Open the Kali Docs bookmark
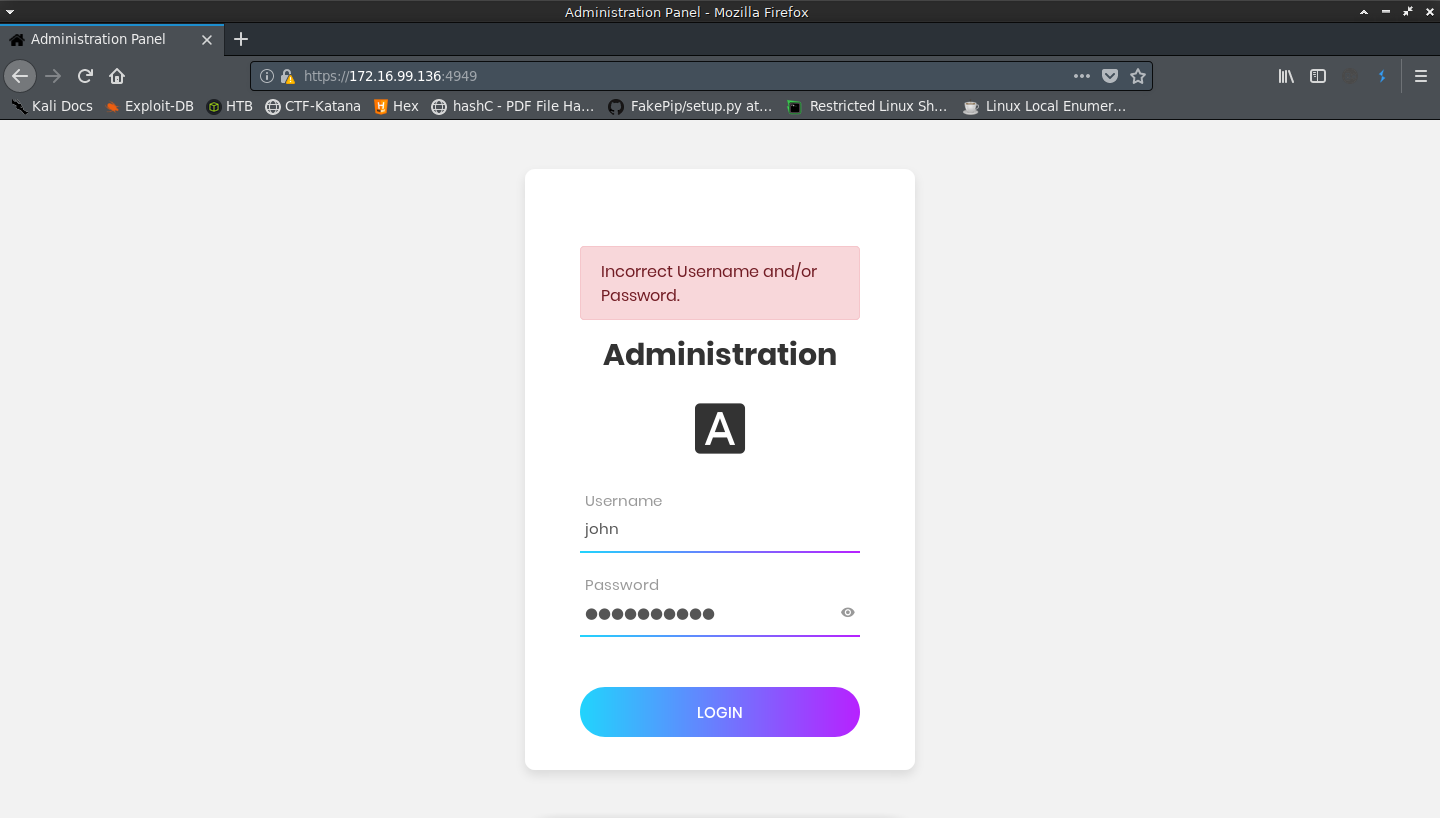 (x=52, y=106)
